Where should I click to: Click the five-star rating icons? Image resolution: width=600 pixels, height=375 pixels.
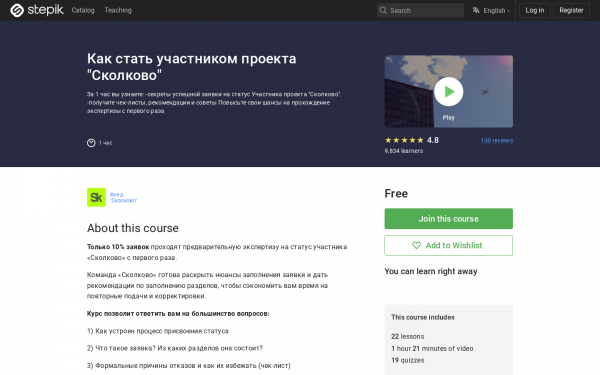point(404,140)
